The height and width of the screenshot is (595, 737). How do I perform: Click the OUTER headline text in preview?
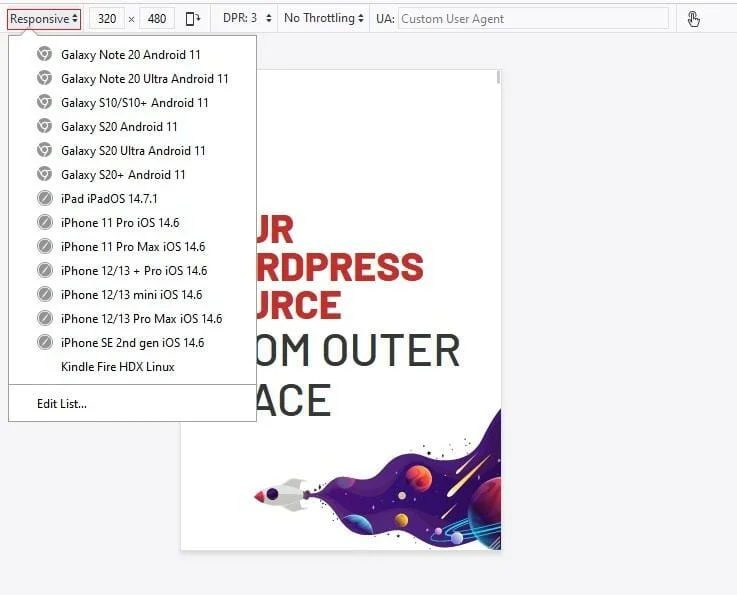[x=391, y=350]
